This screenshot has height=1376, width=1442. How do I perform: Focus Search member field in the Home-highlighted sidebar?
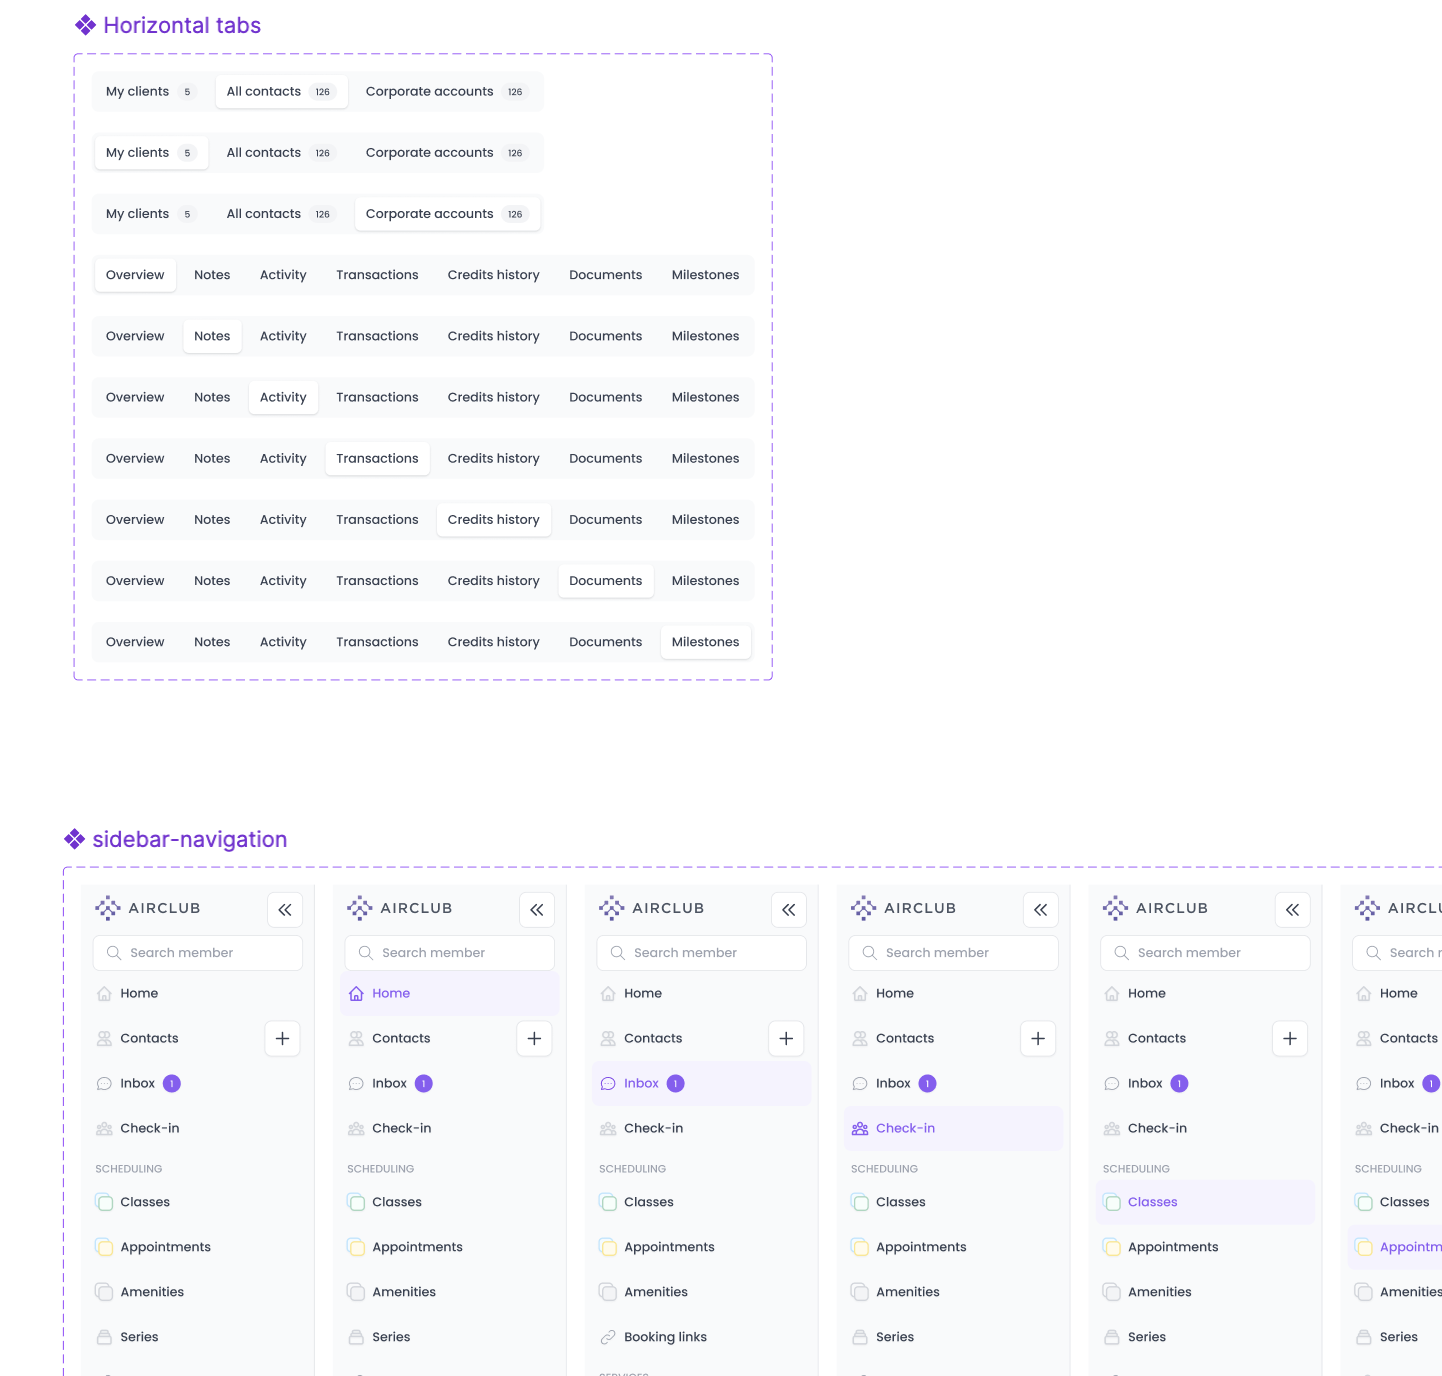click(450, 953)
